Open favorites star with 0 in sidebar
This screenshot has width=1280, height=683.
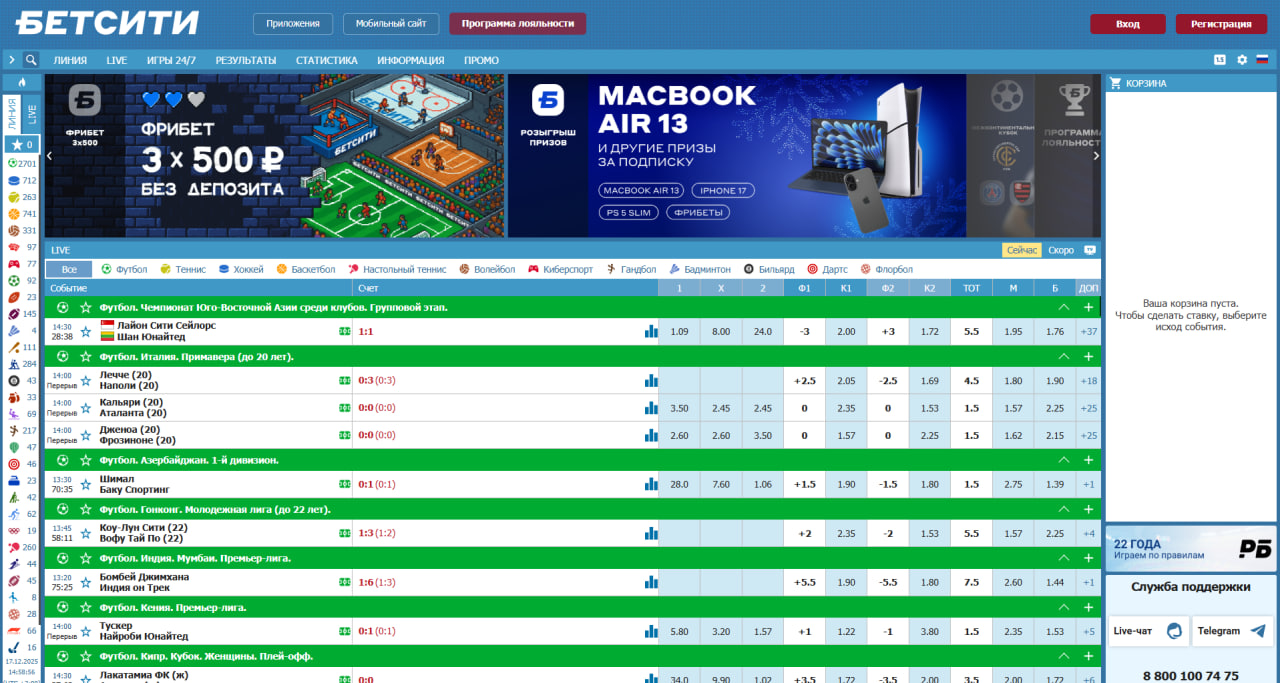(x=22, y=145)
